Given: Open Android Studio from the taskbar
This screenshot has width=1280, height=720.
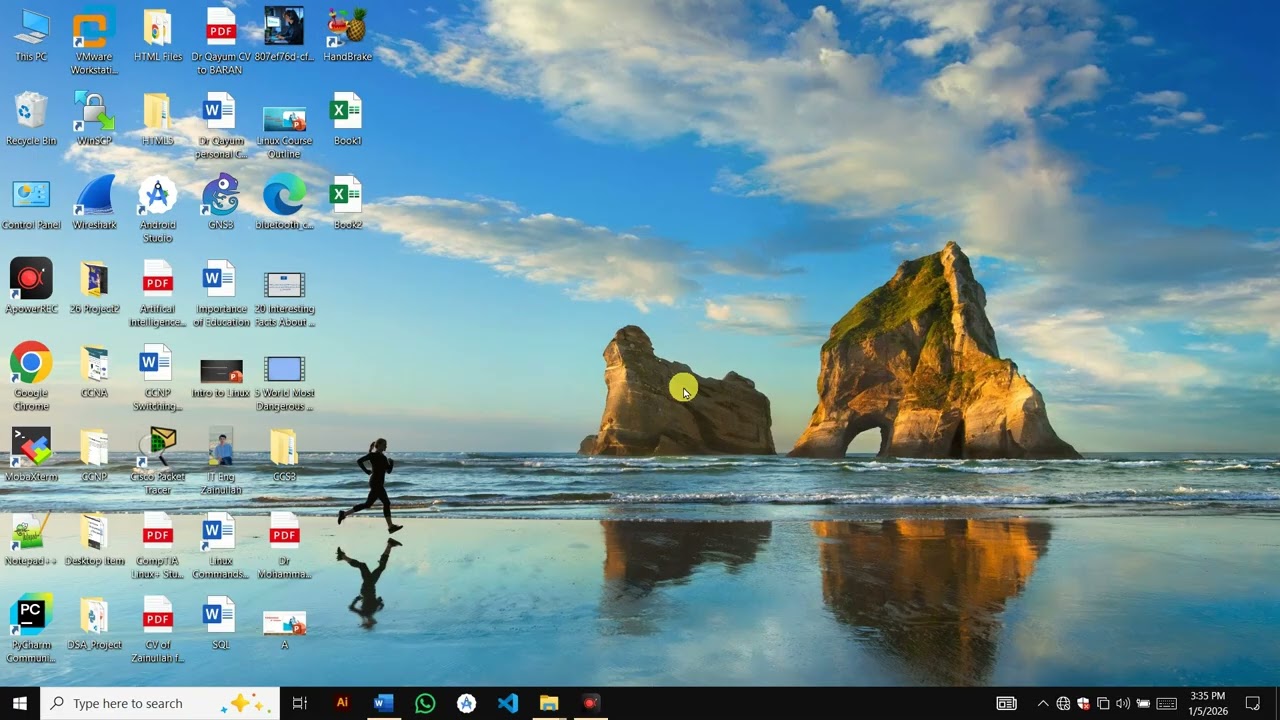Looking at the screenshot, I should click(x=466, y=703).
